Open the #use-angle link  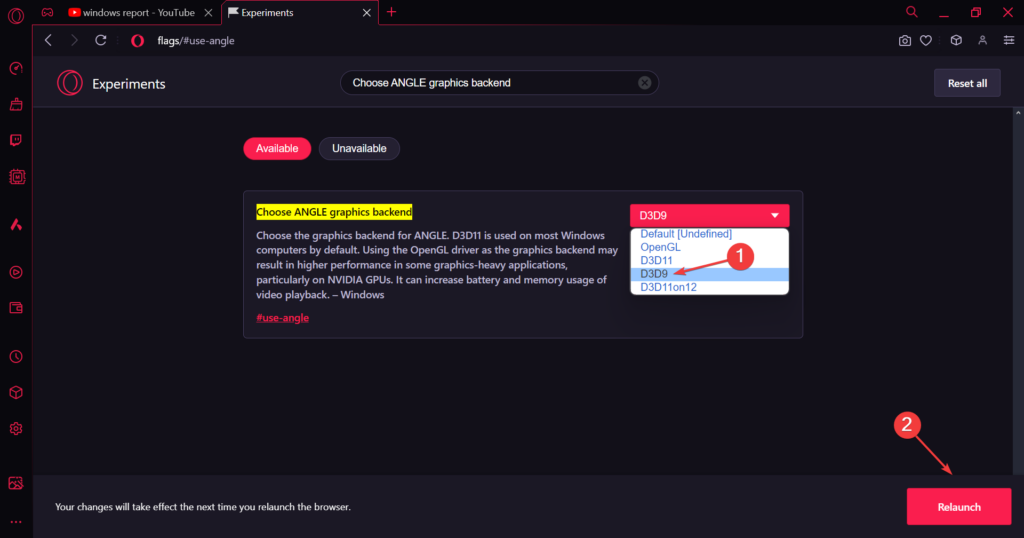[x=282, y=318]
